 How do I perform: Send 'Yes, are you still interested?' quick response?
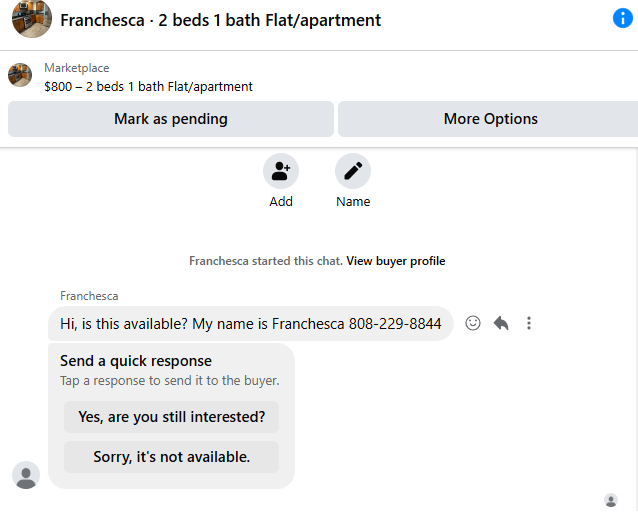click(171, 417)
